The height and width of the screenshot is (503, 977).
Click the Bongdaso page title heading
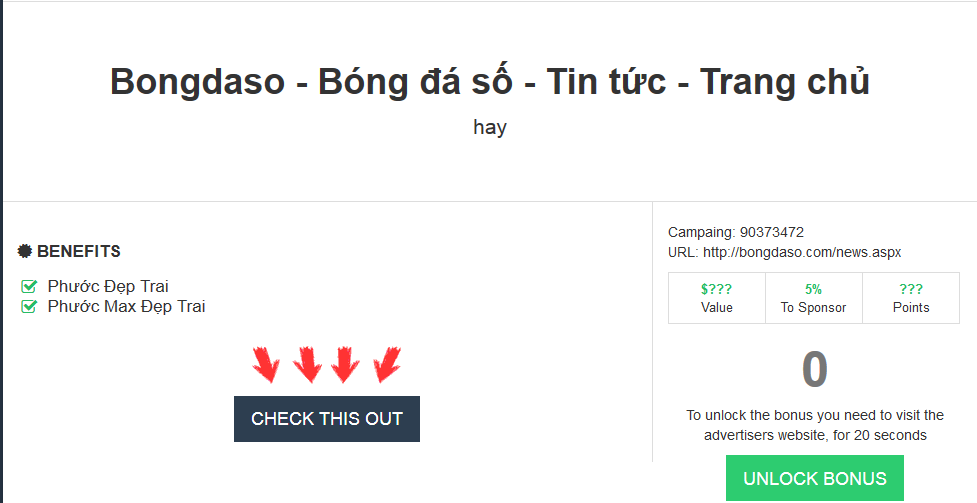(489, 82)
